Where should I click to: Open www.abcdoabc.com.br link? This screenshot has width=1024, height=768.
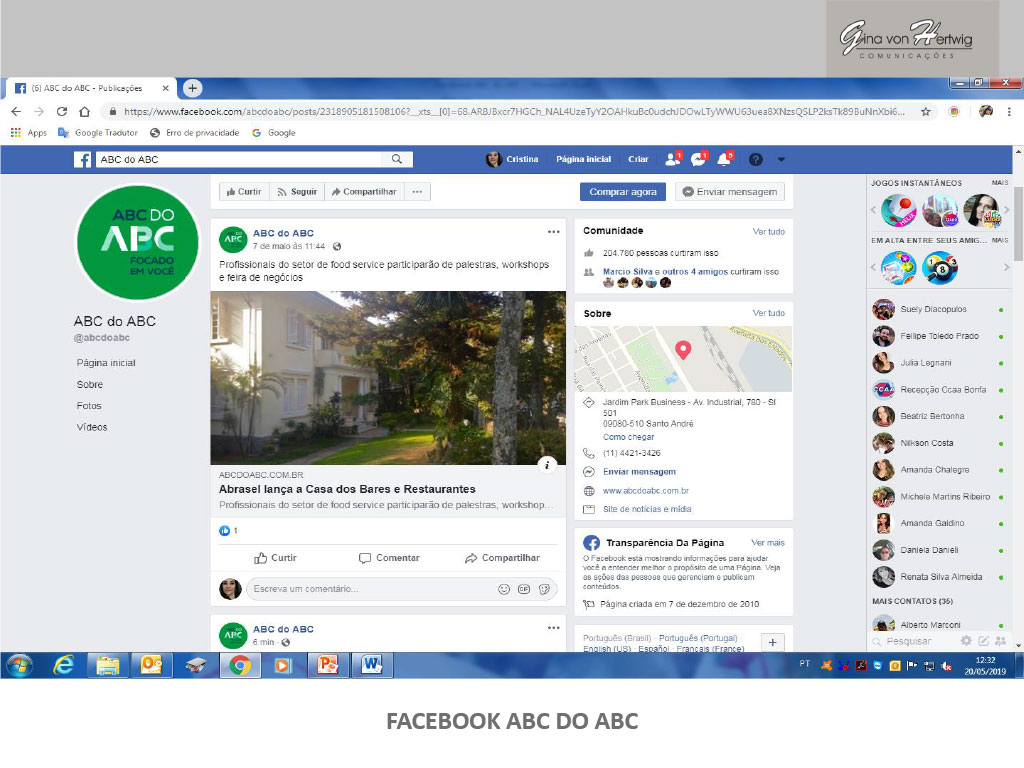point(646,490)
